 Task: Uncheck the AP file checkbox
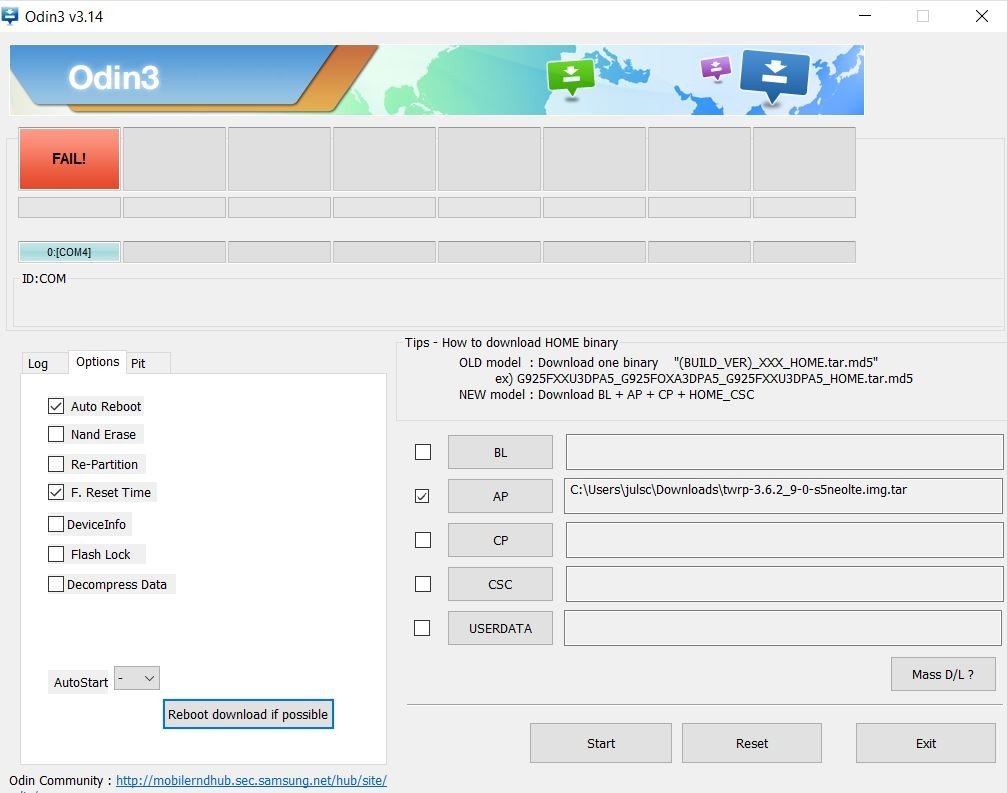[x=422, y=496]
